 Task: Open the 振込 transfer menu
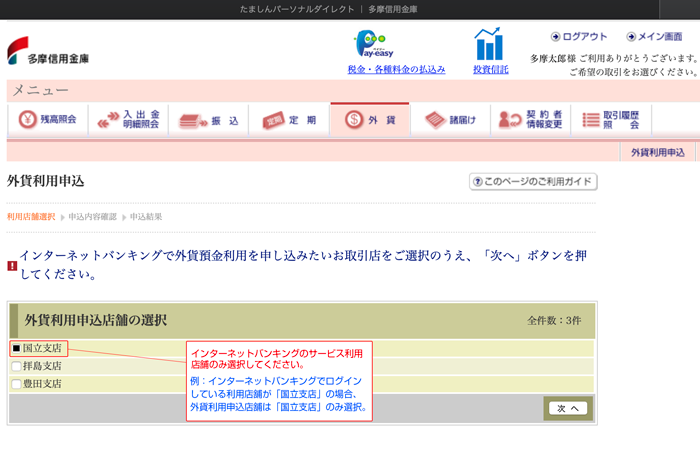[x=208, y=120]
